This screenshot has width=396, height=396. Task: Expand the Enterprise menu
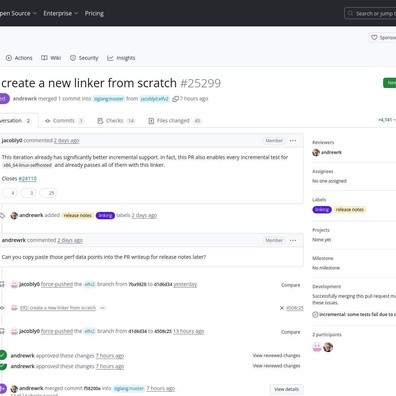(61, 13)
